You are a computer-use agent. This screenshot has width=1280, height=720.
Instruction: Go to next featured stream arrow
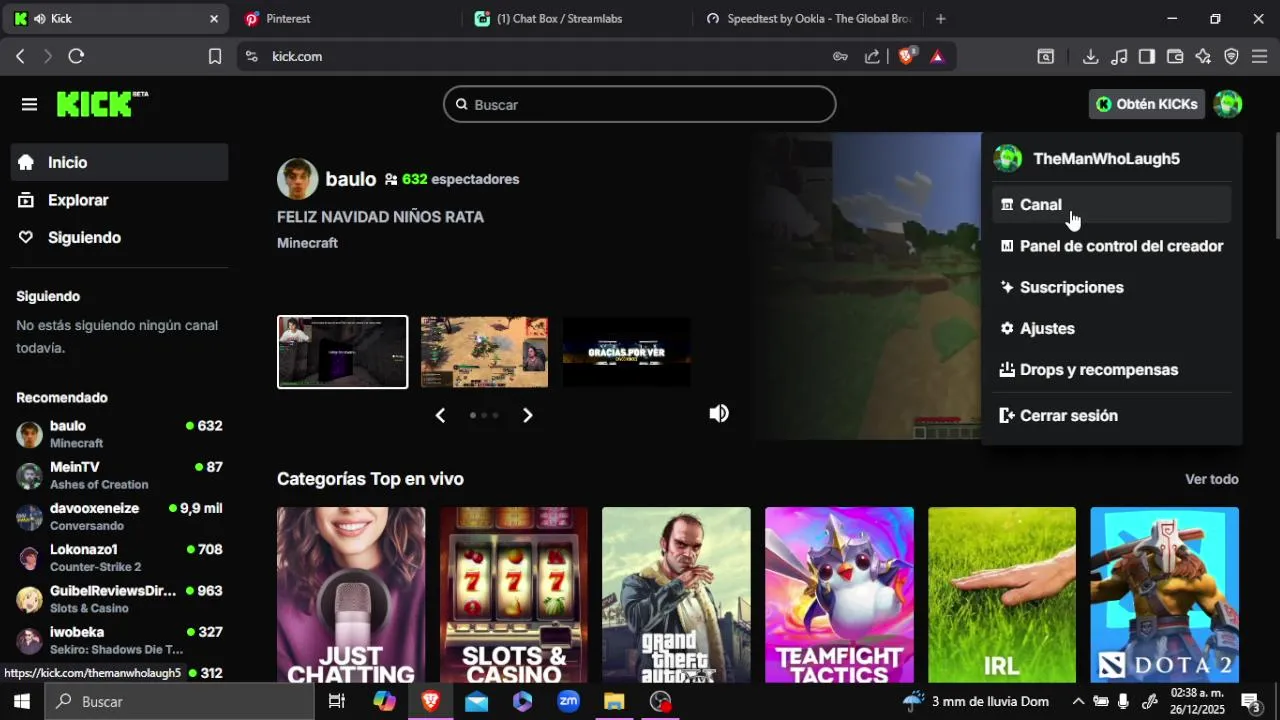pos(528,415)
